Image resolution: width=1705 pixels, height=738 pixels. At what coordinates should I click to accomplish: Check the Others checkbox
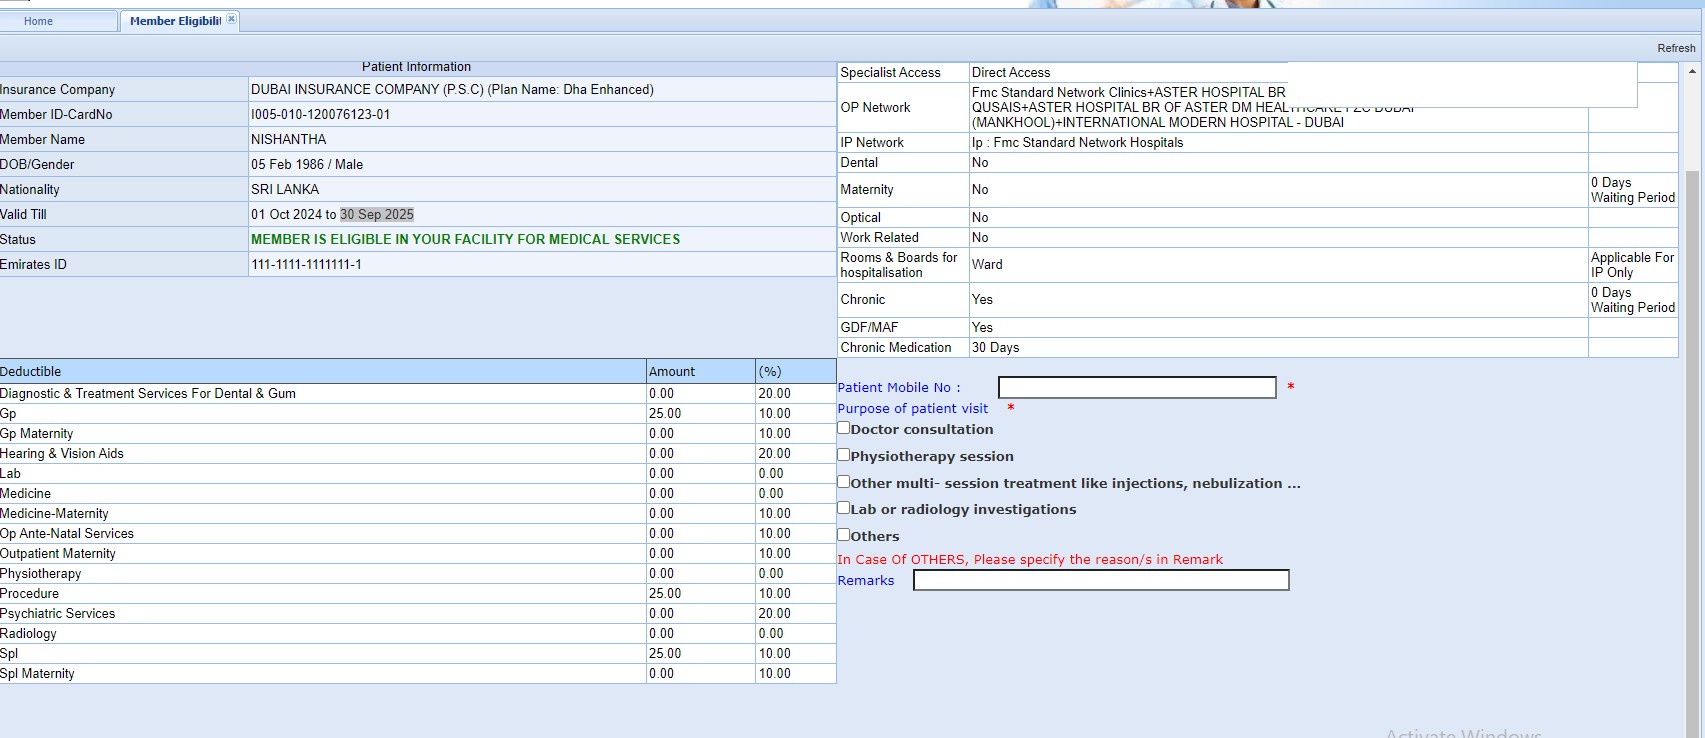coord(844,535)
